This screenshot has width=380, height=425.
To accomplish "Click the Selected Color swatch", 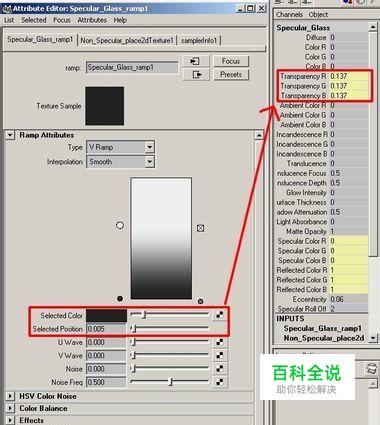I will [x=106, y=315].
